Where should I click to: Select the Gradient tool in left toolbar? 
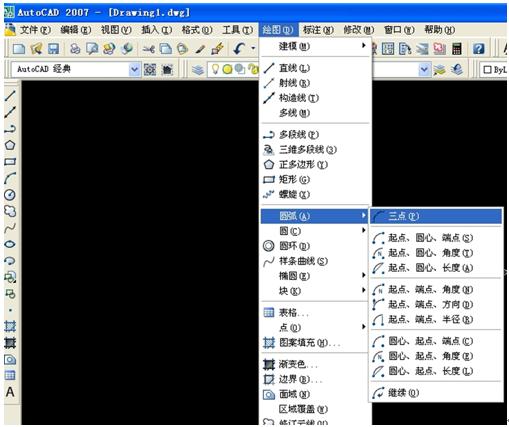[x=10, y=343]
